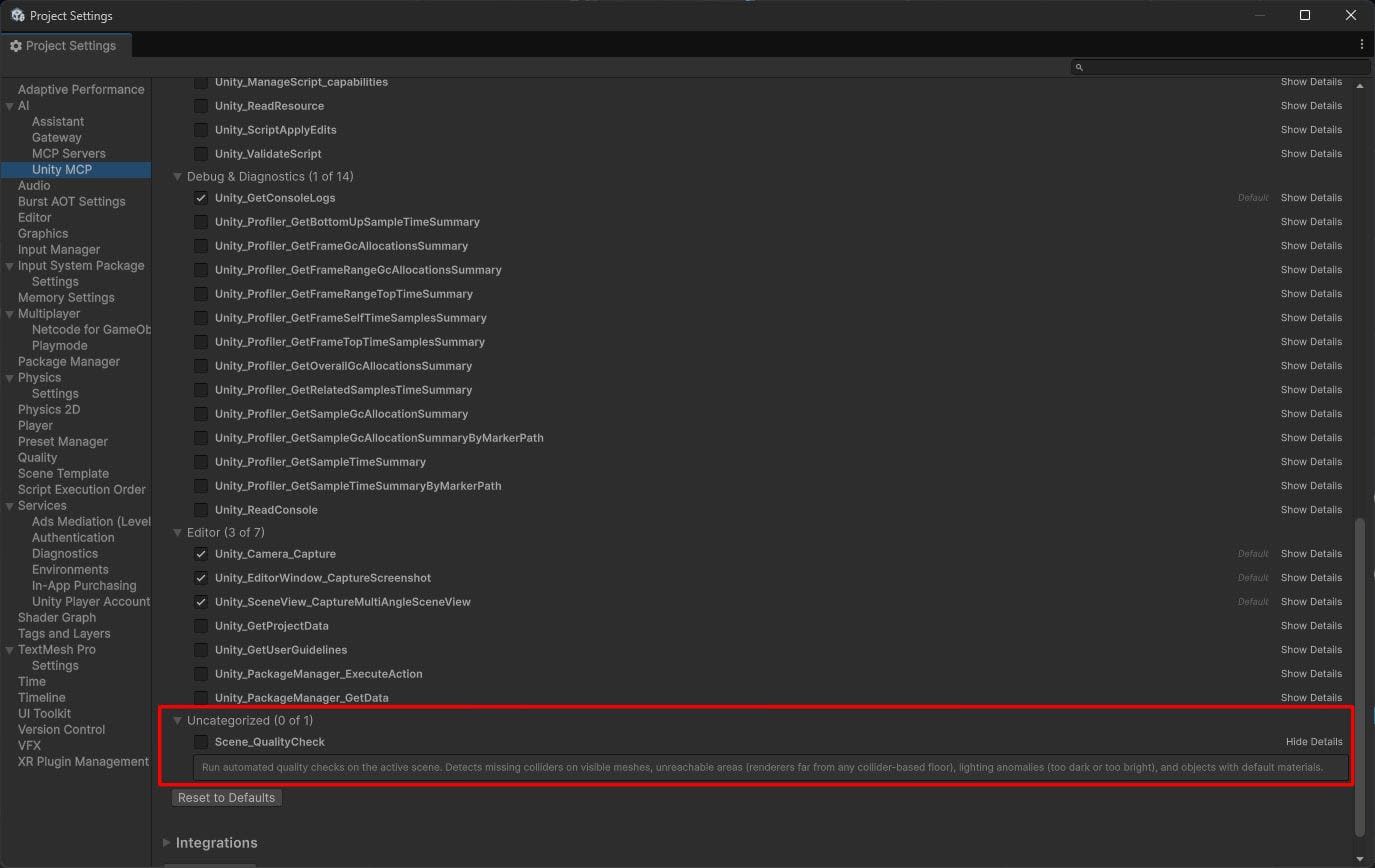1375x868 pixels.
Task: Expand the Integrations section
Action: tap(166, 843)
